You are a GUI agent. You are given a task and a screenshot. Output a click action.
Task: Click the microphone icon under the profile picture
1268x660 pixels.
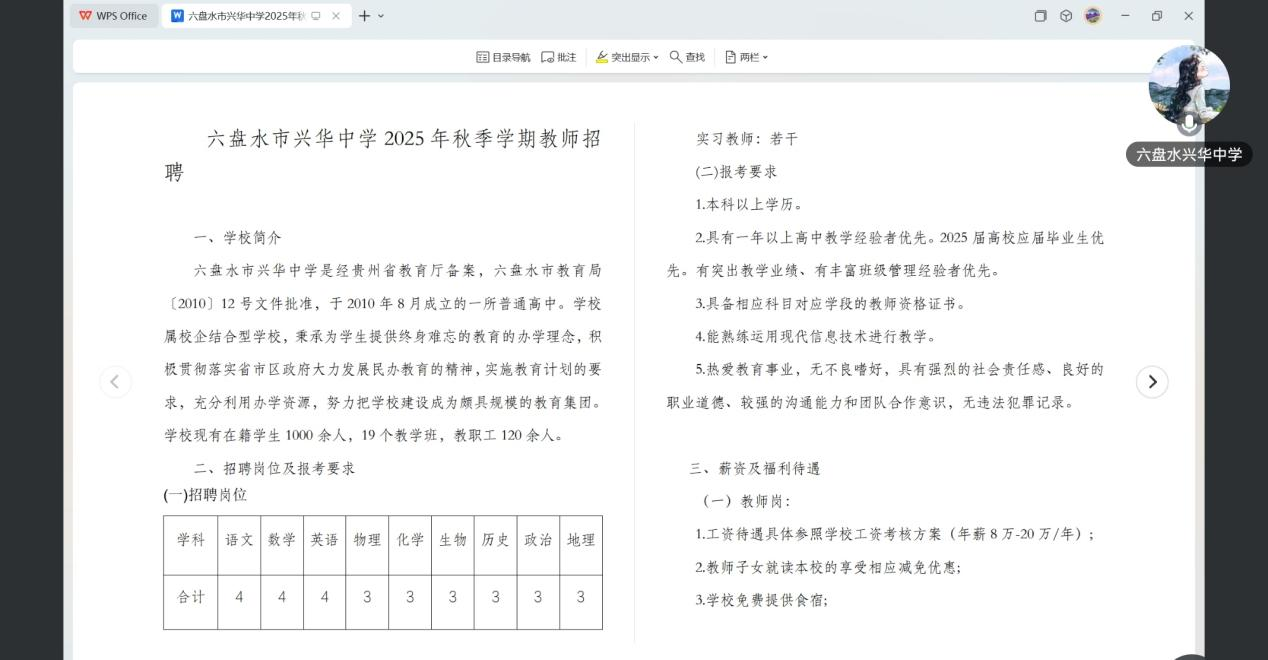coord(1188,124)
